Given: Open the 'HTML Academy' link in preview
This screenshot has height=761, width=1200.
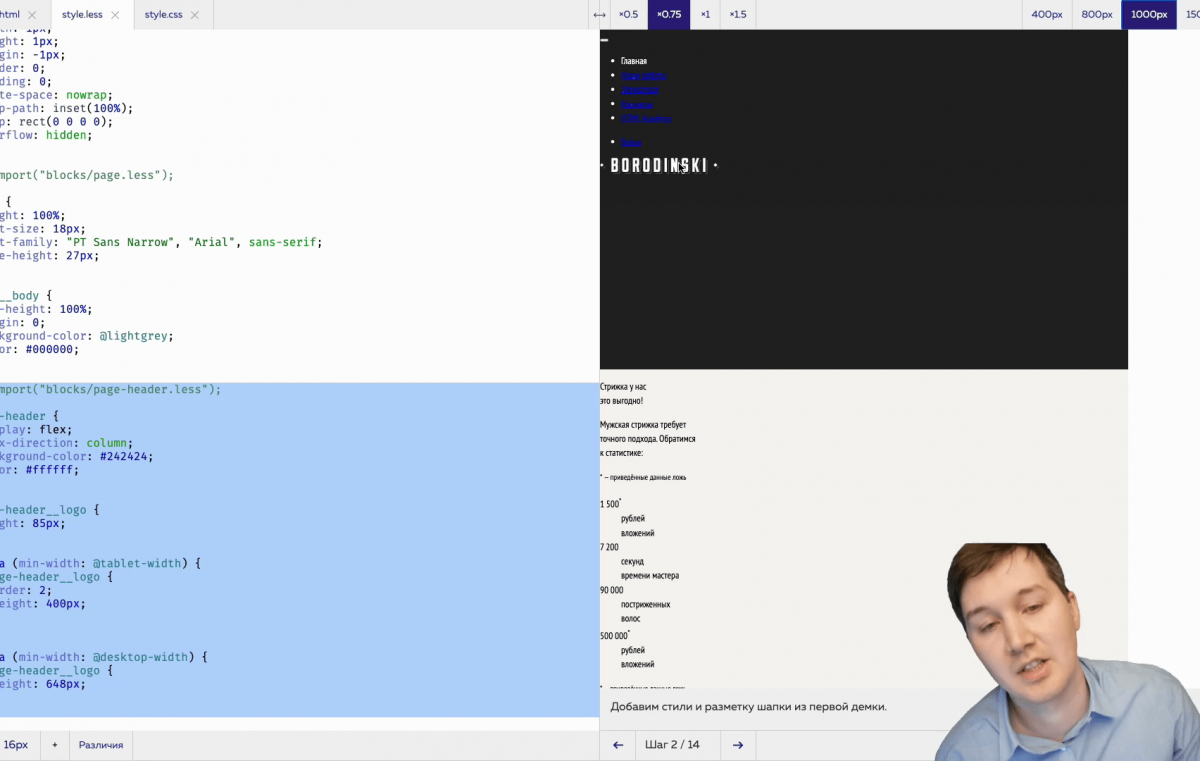Looking at the screenshot, I should coord(646,119).
